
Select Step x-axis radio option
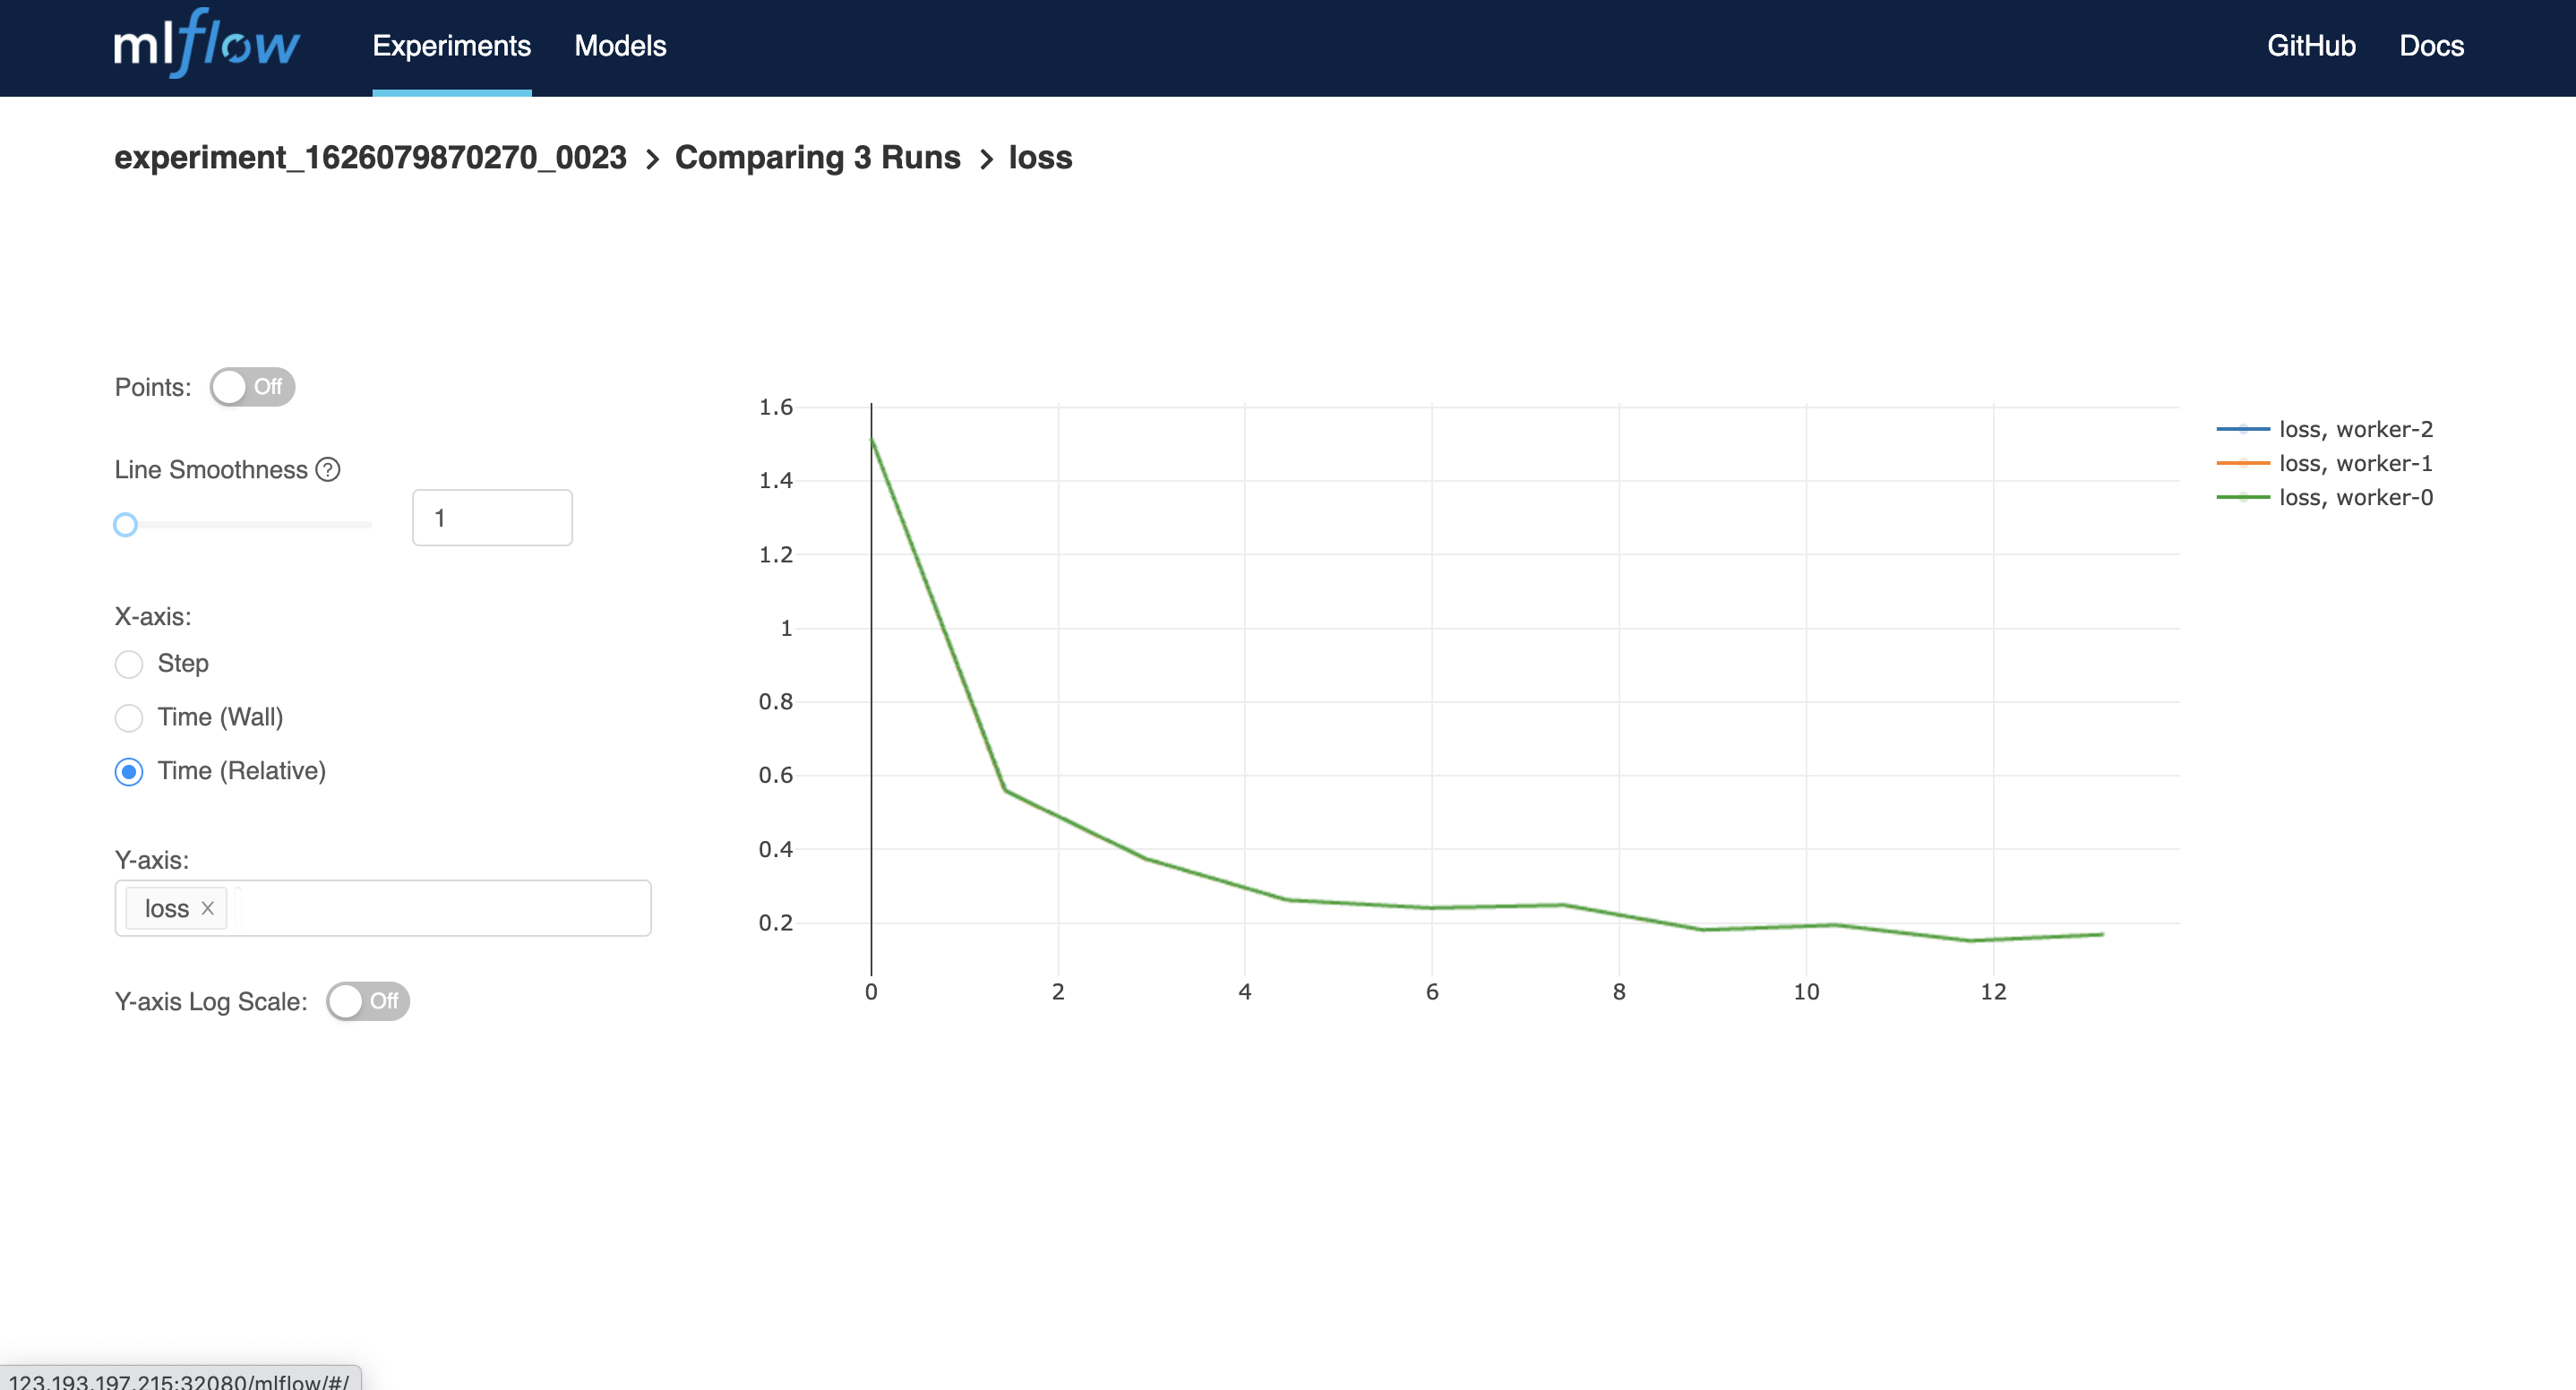129,664
